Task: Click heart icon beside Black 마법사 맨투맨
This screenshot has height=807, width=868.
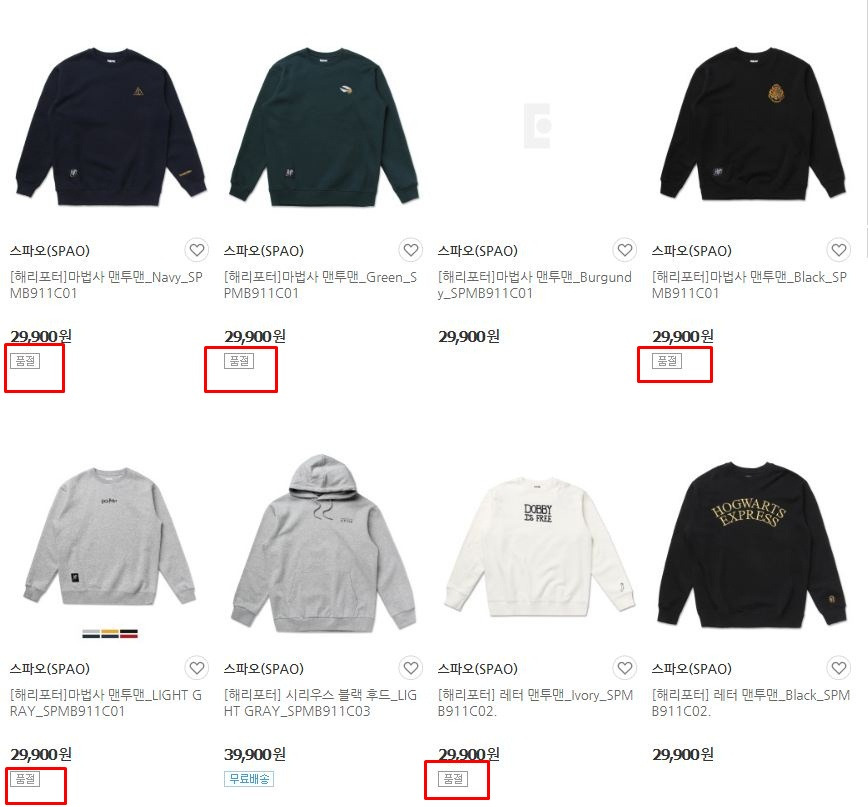Action: coord(839,251)
